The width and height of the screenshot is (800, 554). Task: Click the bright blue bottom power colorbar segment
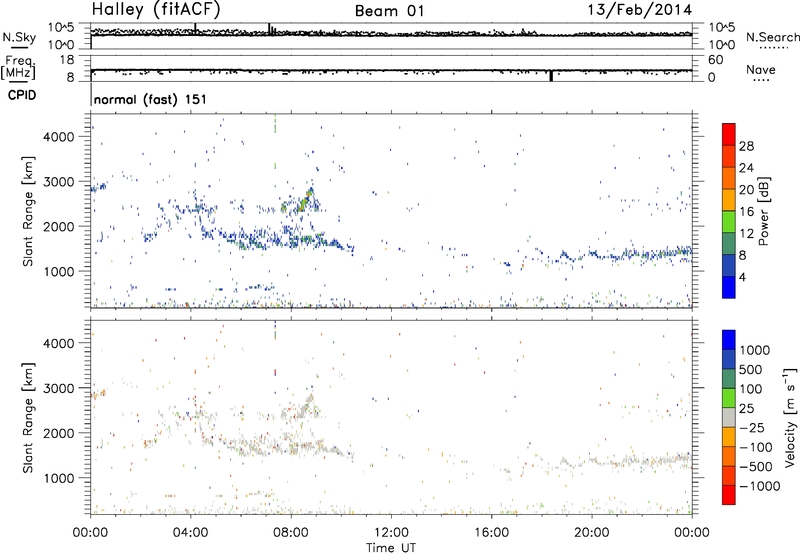coord(729,287)
